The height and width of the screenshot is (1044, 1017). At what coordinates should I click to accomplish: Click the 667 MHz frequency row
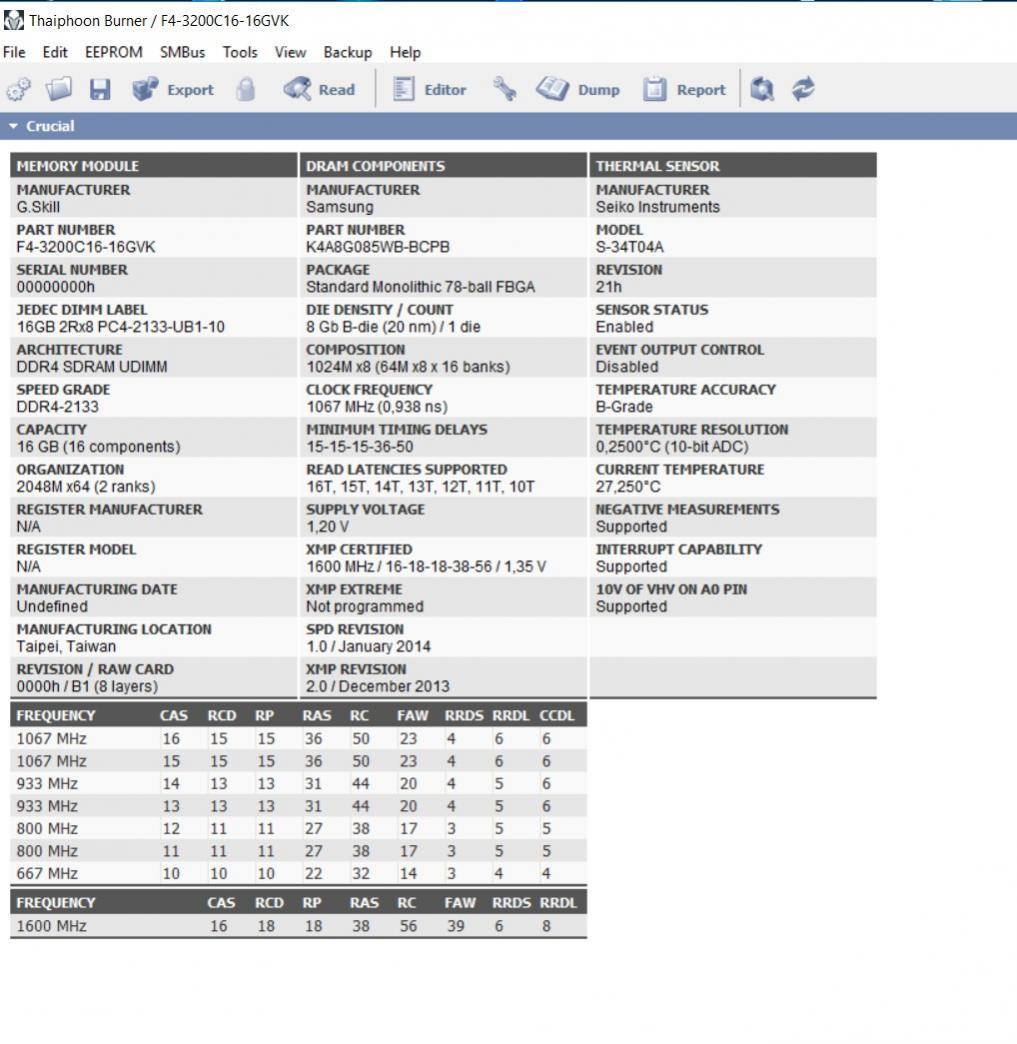(298, 873)
